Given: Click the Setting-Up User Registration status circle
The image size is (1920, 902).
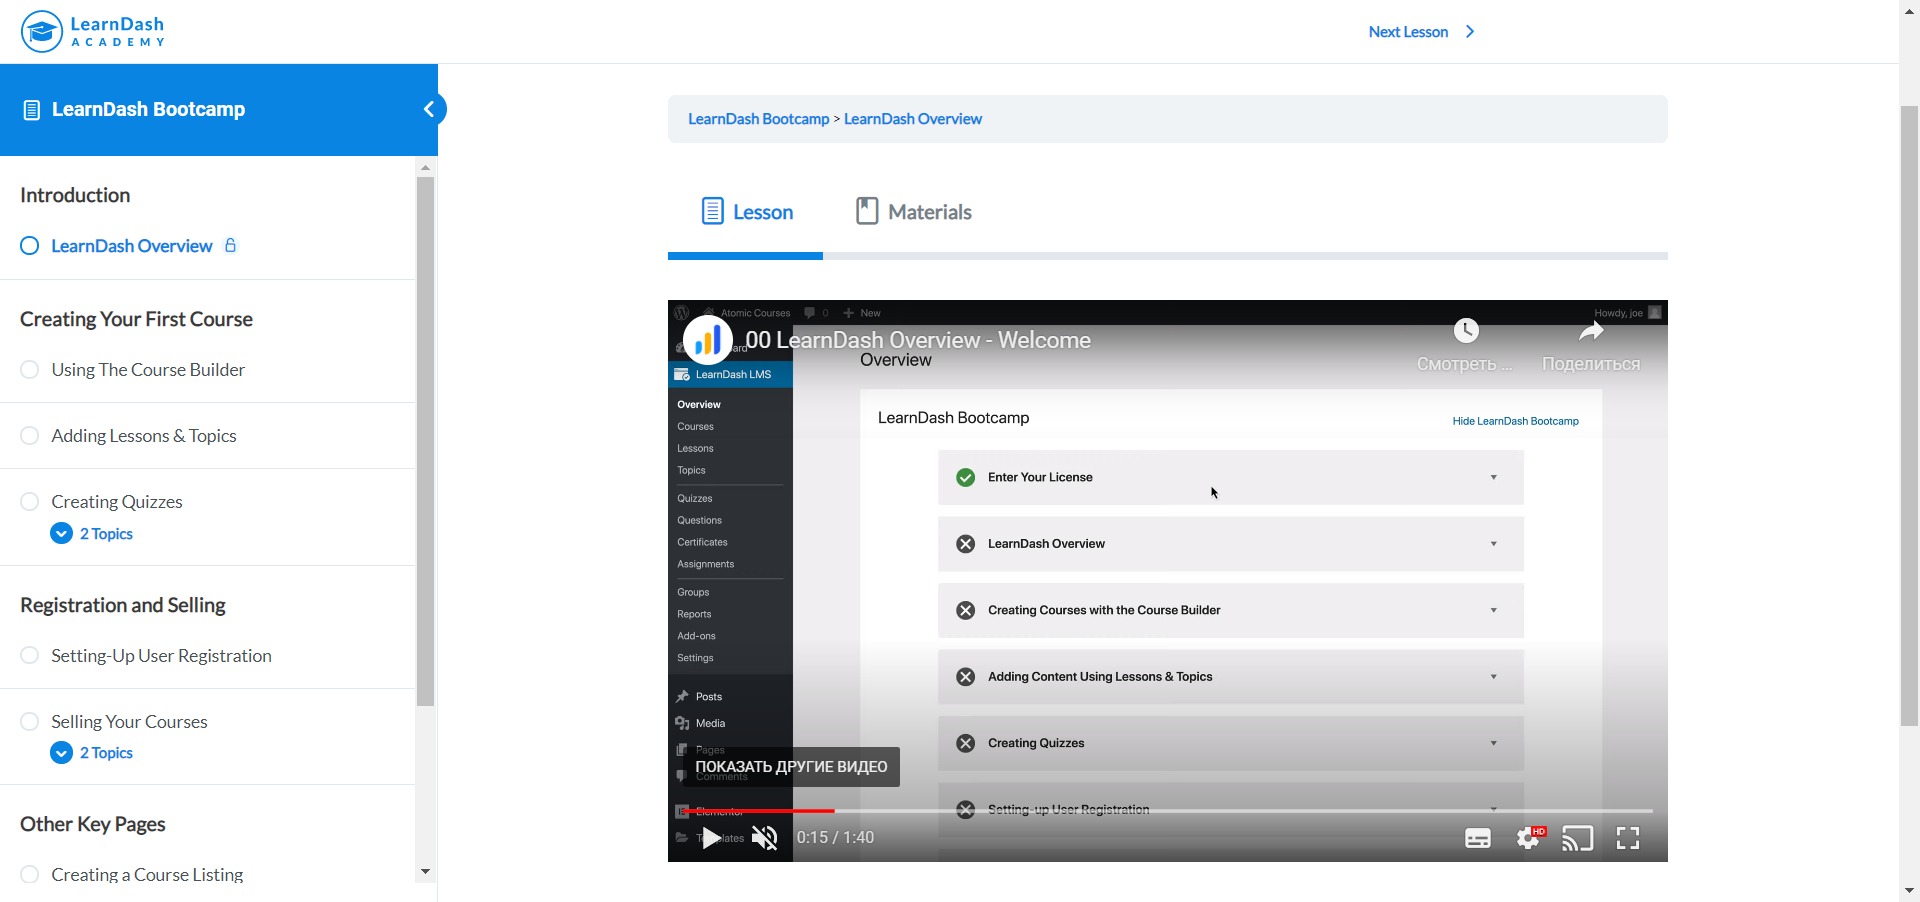Looking at the screenshot, I should pos(30,655).
